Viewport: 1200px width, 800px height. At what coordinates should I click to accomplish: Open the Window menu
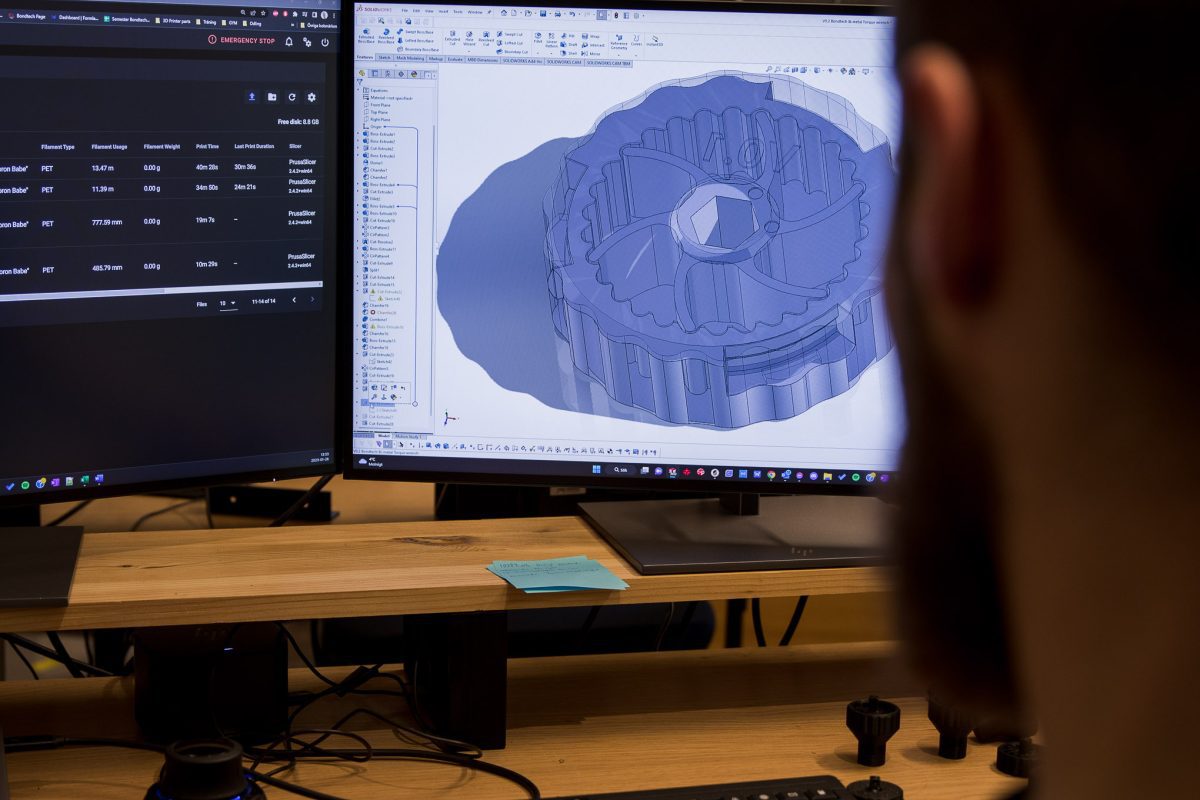474,11
